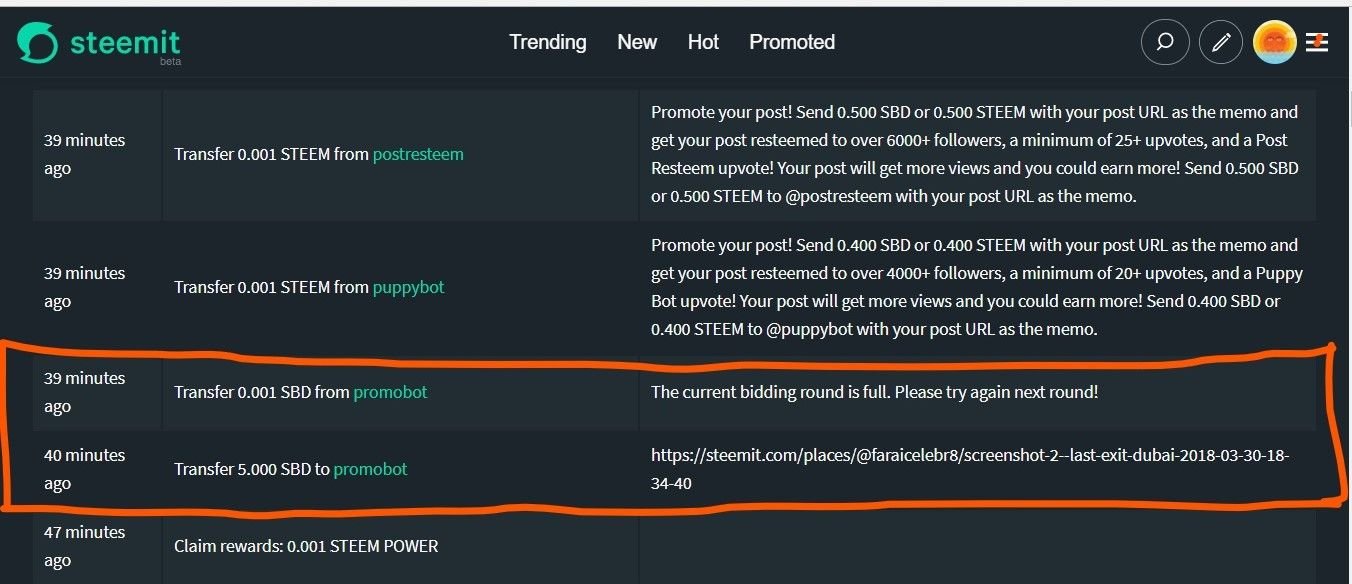Viewport: 1352px width, 584px height.
Task: Click the 40 minutes ago timestamp
Action: click(84, 469)
